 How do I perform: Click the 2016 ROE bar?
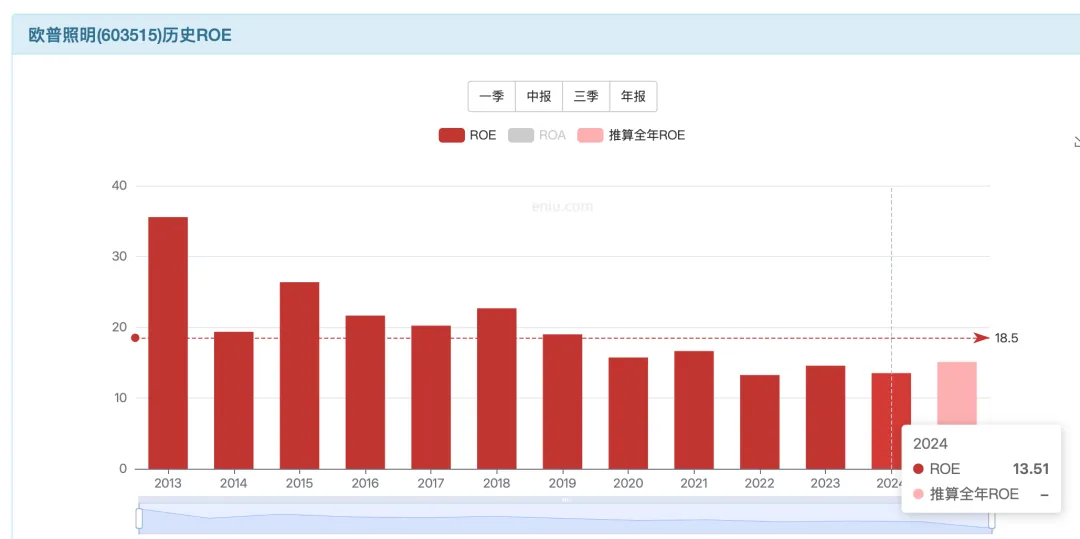pos(365,392)
